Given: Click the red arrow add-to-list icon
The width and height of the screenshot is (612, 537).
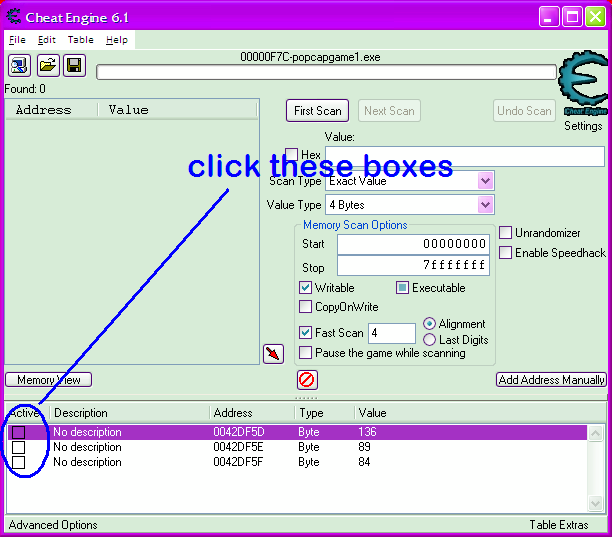Looking at the screenshot, I should click(273, 354).
